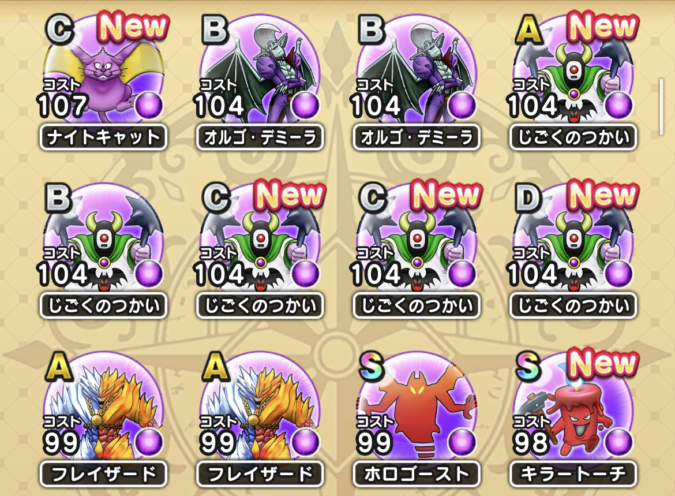Screen dimensions: 675x496
Task: Select the second オルゴ・デミーラ thumbnail
Action: (x=416, y=71)
